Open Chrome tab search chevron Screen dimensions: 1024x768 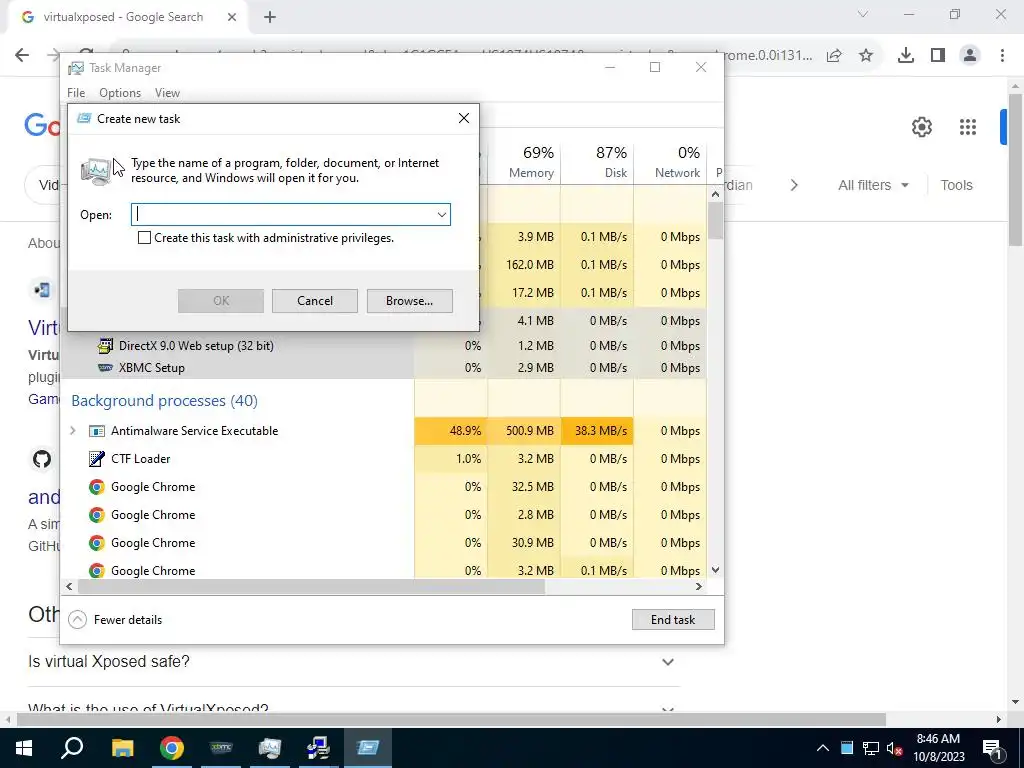click(x=863, y=14)
